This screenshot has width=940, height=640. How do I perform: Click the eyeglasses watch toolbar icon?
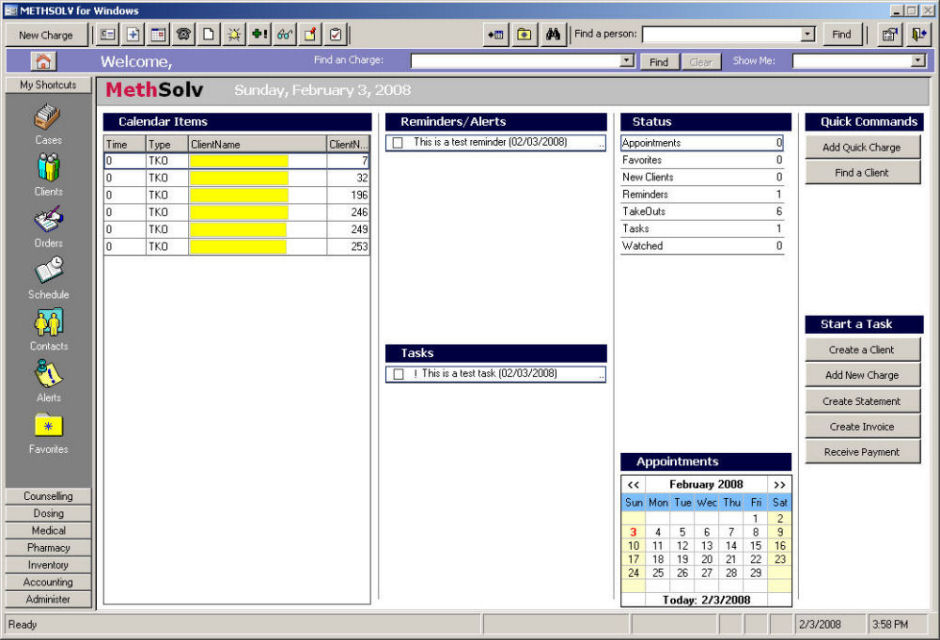click(x=285, y=35)
